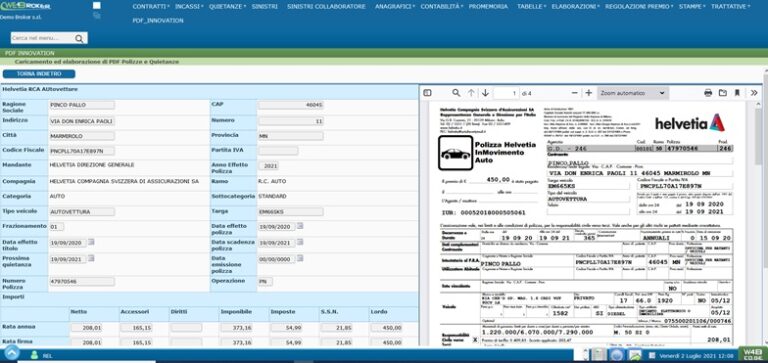
Task: Toggle the PDF viewer sidebar
Action: coord(427,93)
